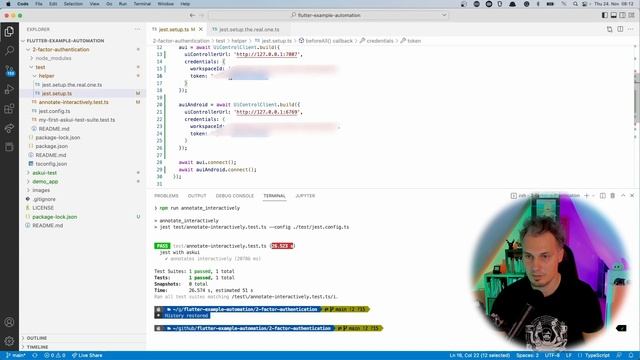Open the editor more actions ellipsis
Image resolution: width=640 pixels, height=360 pixels.
tap(631, 29)
